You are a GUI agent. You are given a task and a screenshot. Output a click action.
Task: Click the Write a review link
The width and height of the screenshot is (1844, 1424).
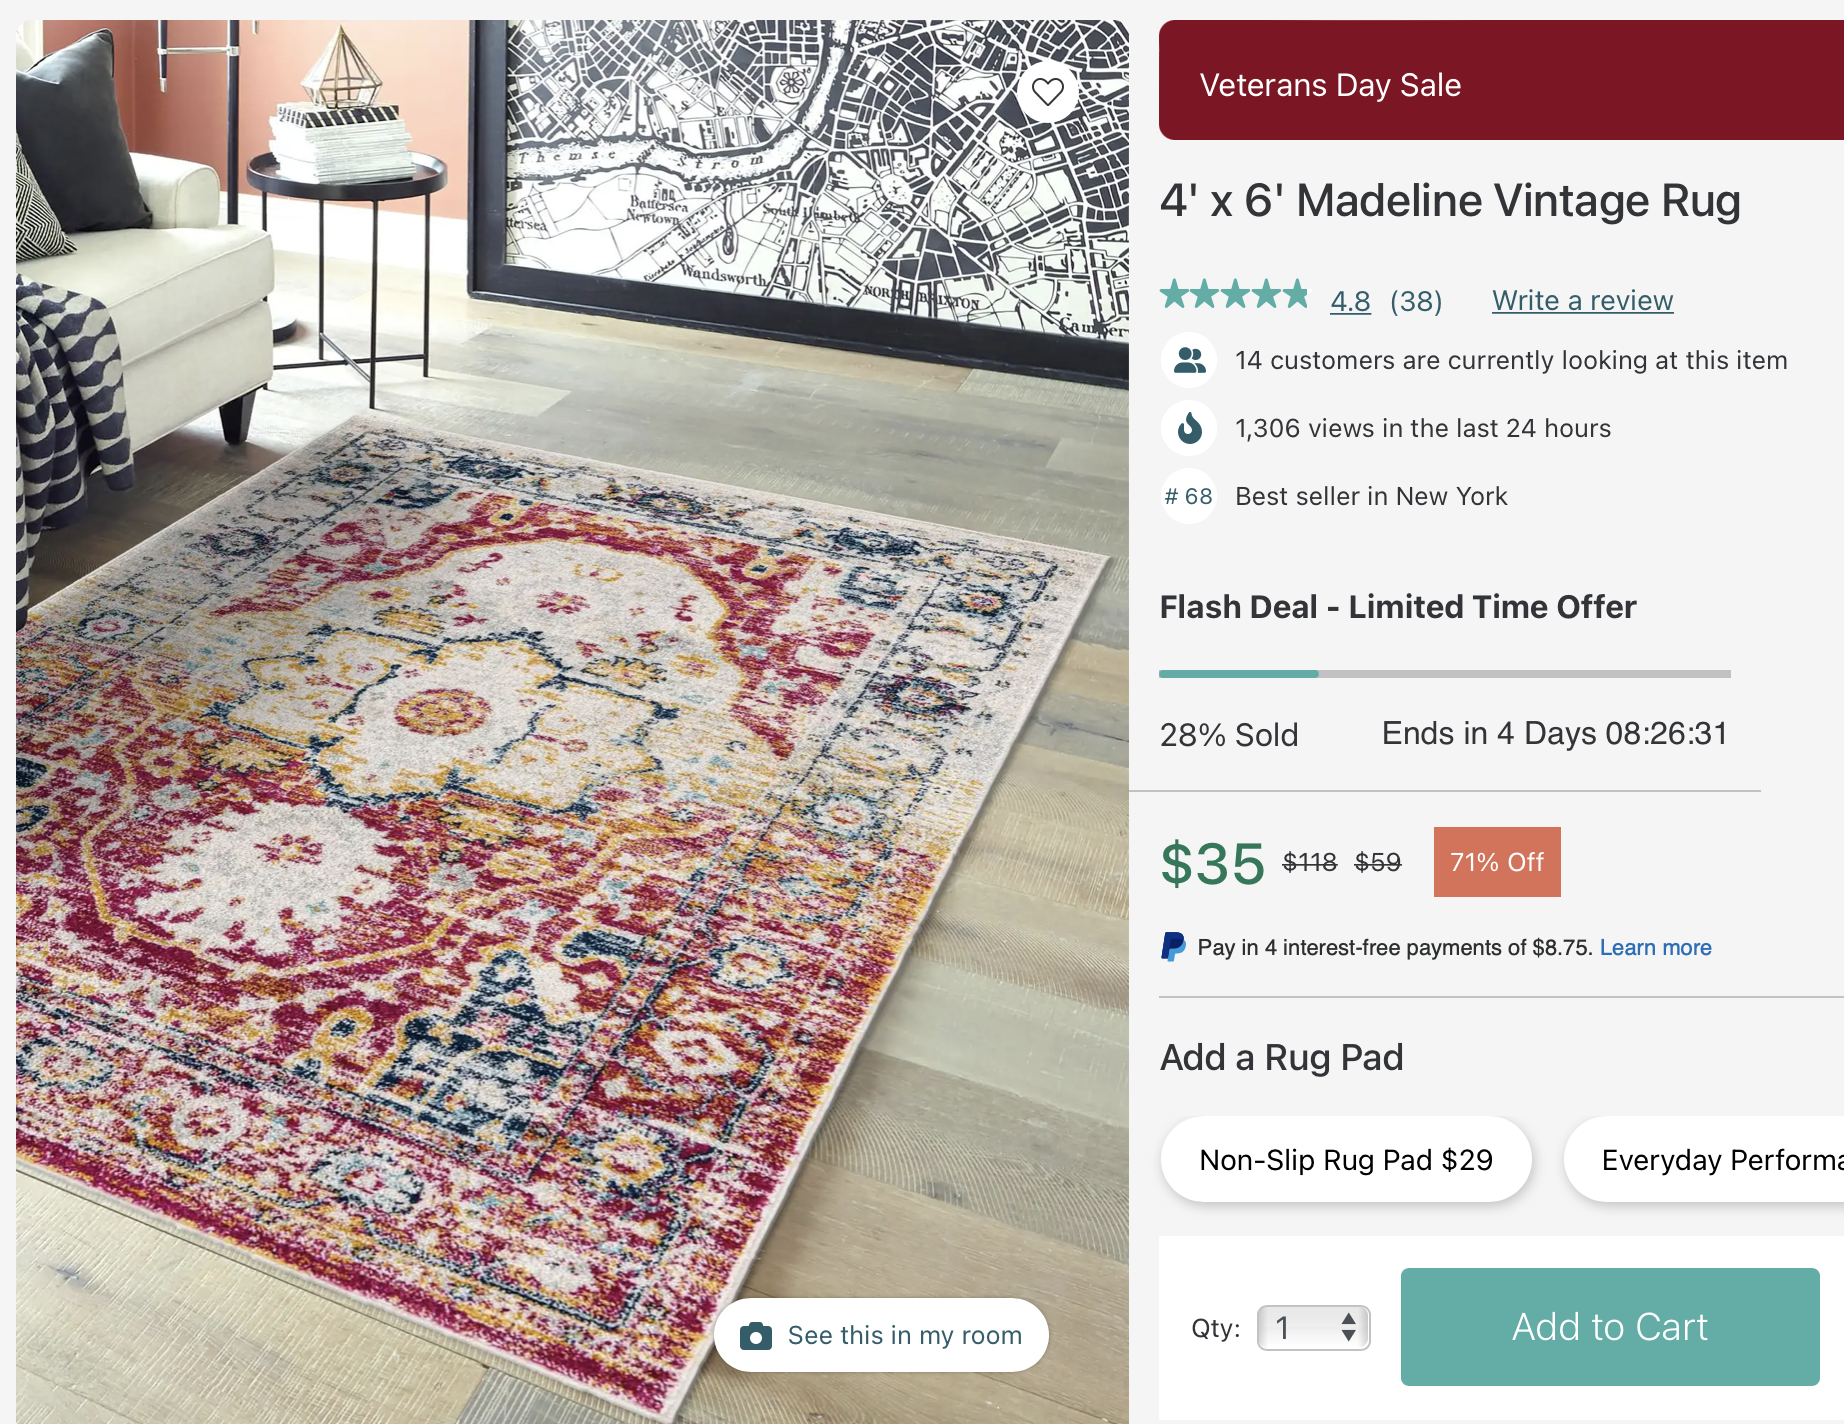coord(1582,301)
